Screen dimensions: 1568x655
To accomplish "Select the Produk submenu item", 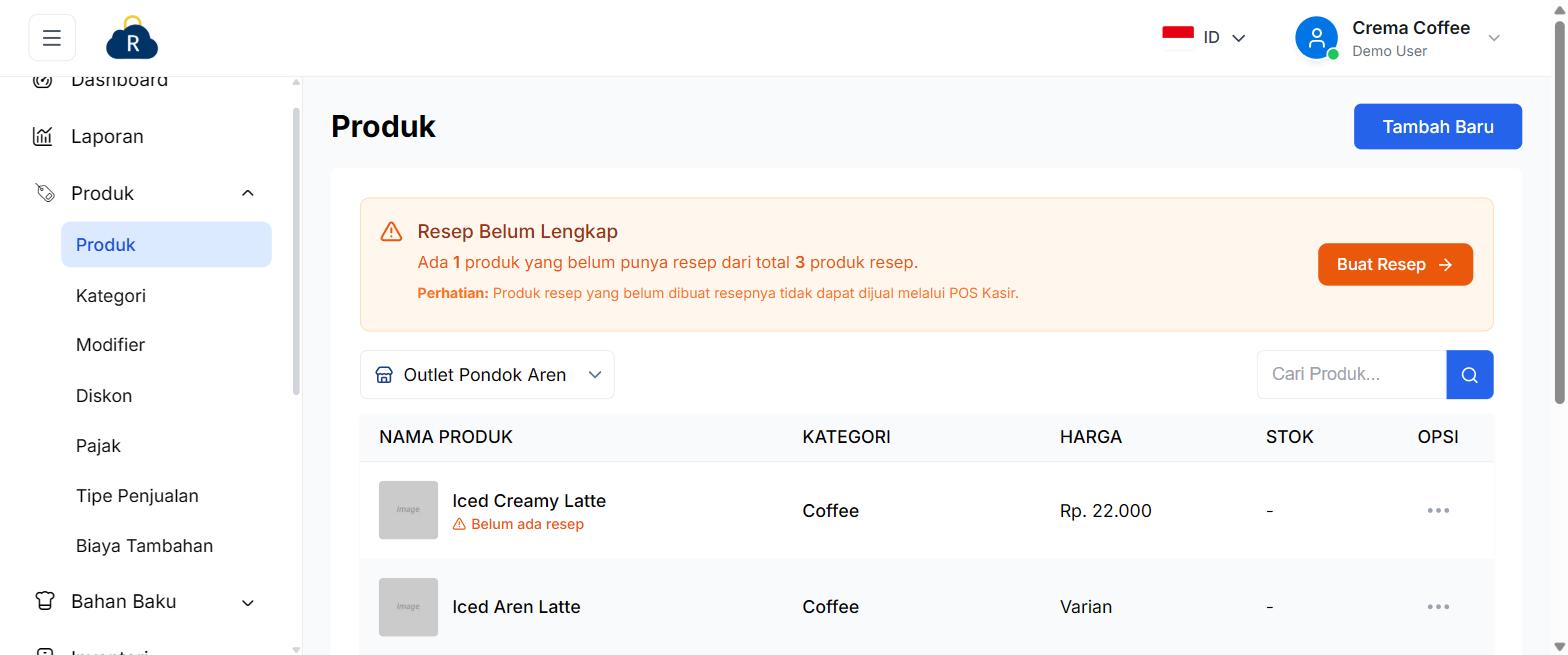I will tap(166, 244).
